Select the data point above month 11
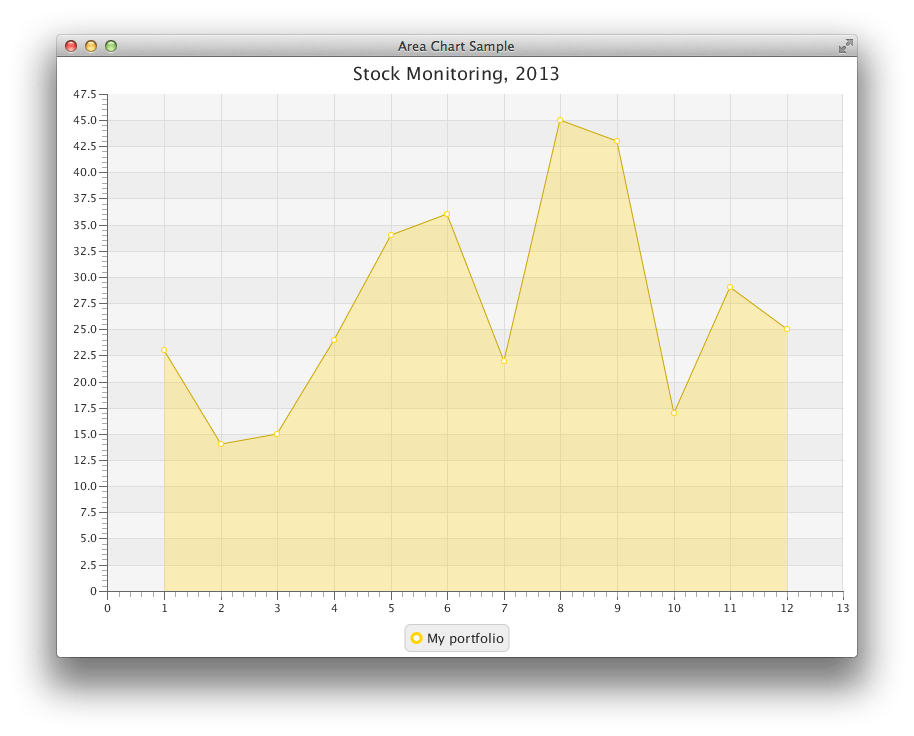The image size is (914, 736). [x=731, y=288]
